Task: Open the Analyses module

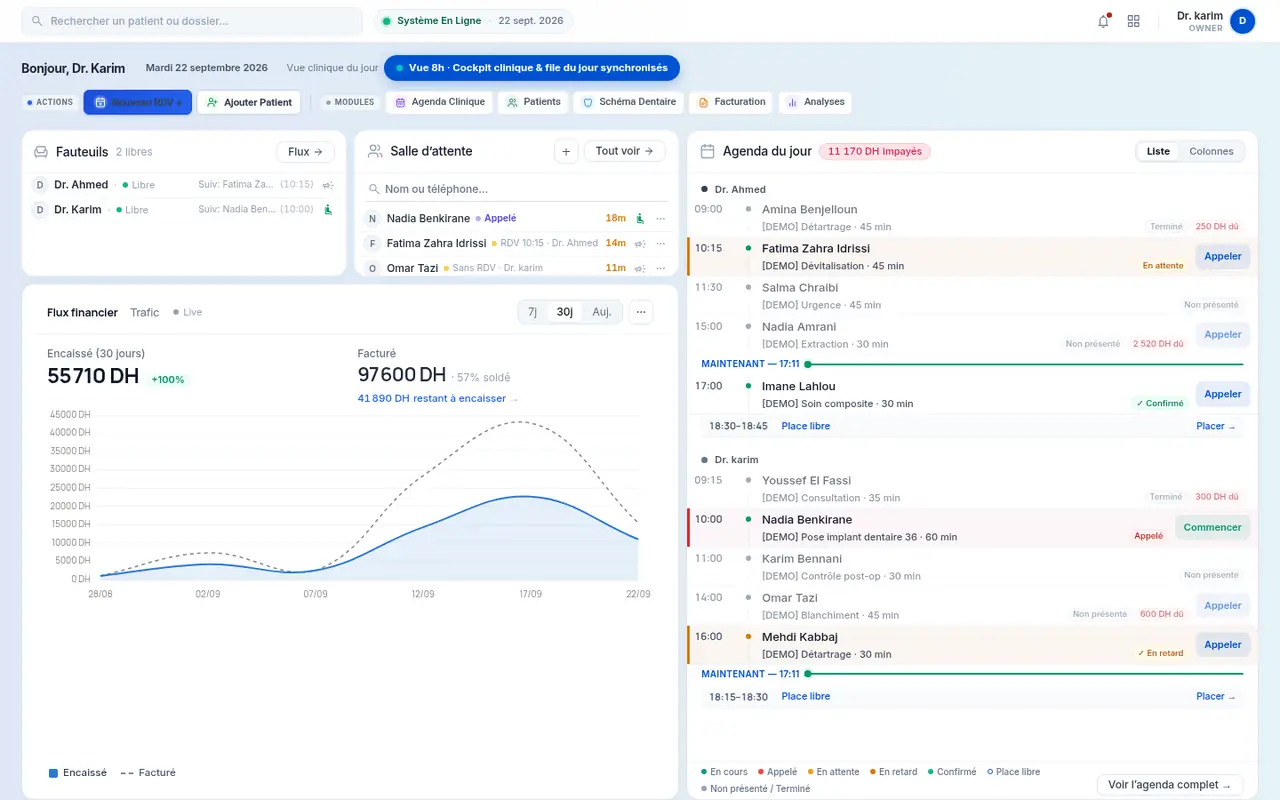Action: (815, 102)
